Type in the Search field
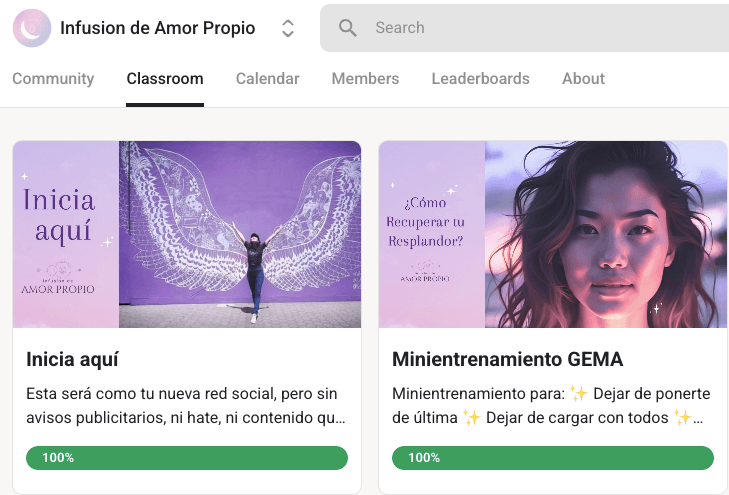Screen dimensions: 729x495 [x=540, y=28]
